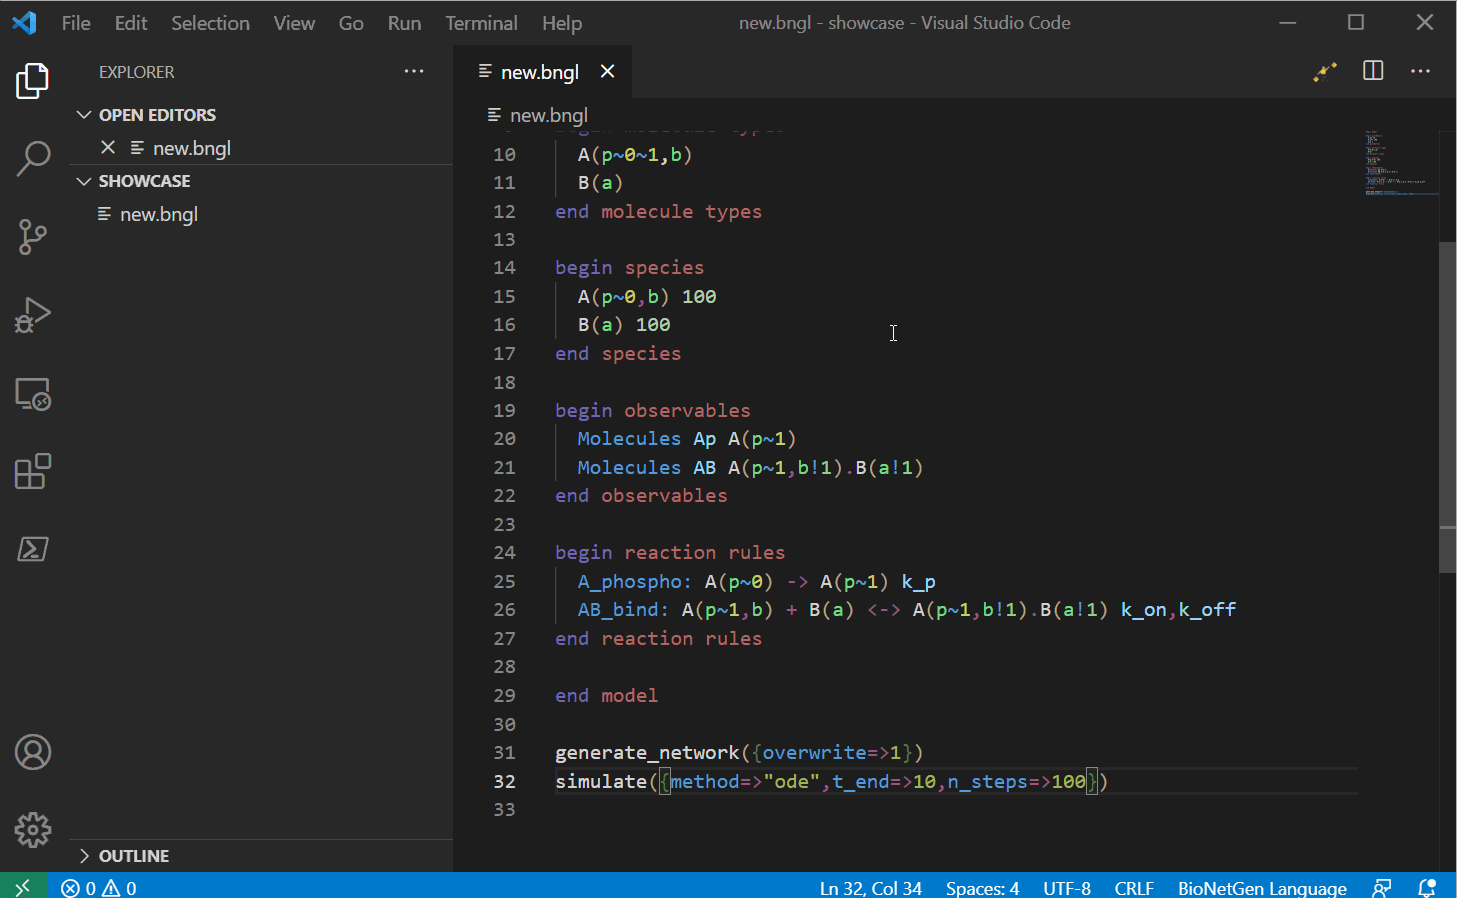Show errors and warnings count
The image size is (1457, 898).
99,887
